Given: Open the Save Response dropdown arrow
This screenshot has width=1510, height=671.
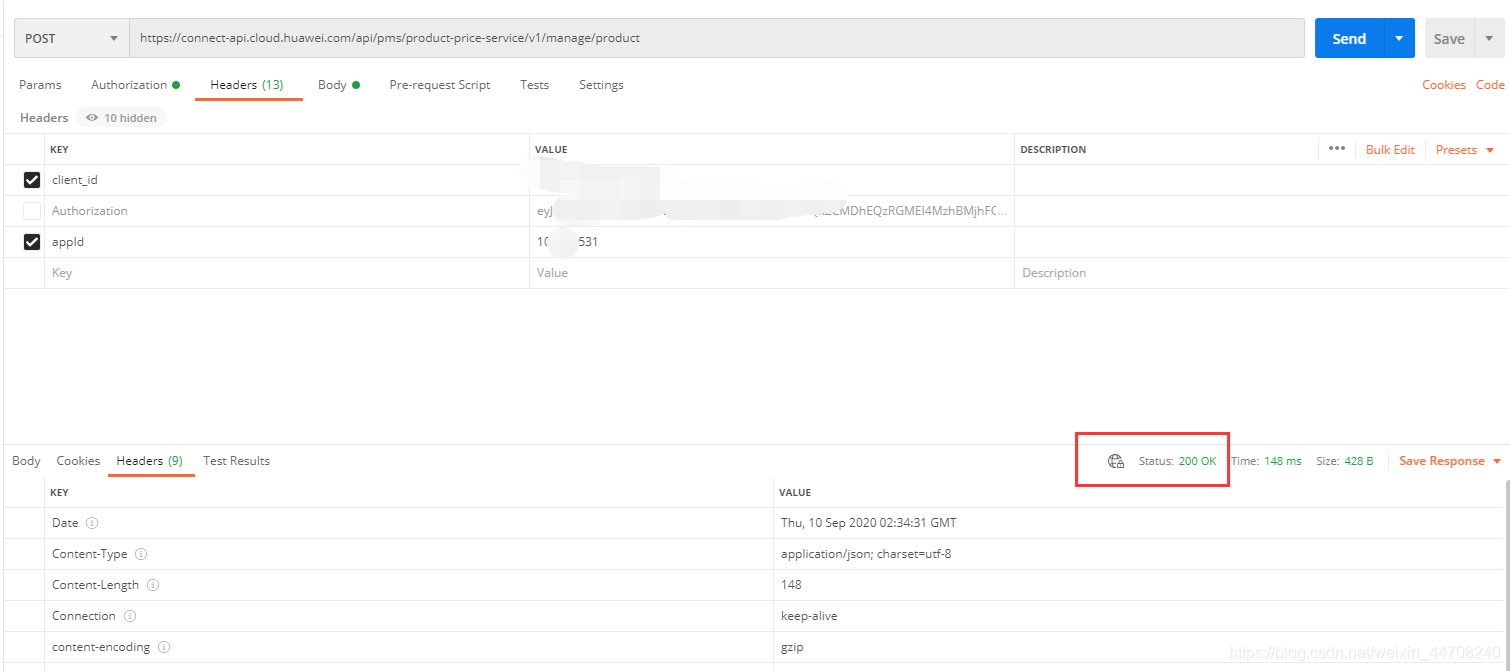Looking at the screenshot, I should [1497, 461].
